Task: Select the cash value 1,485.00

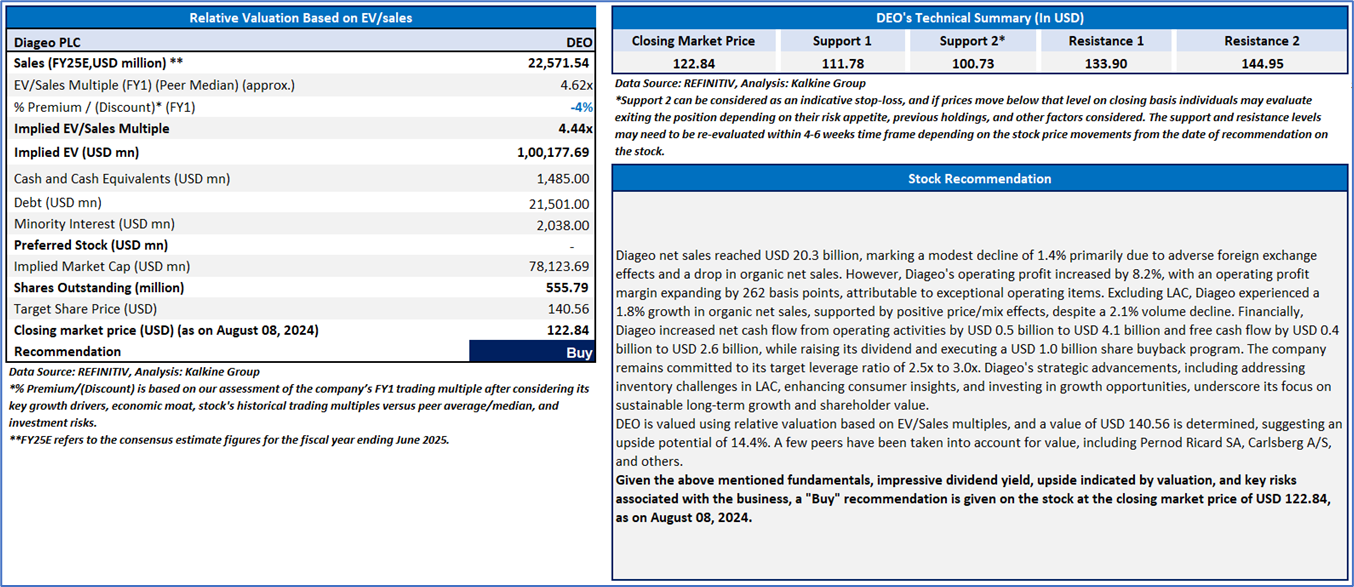Action: pos(564,179)
